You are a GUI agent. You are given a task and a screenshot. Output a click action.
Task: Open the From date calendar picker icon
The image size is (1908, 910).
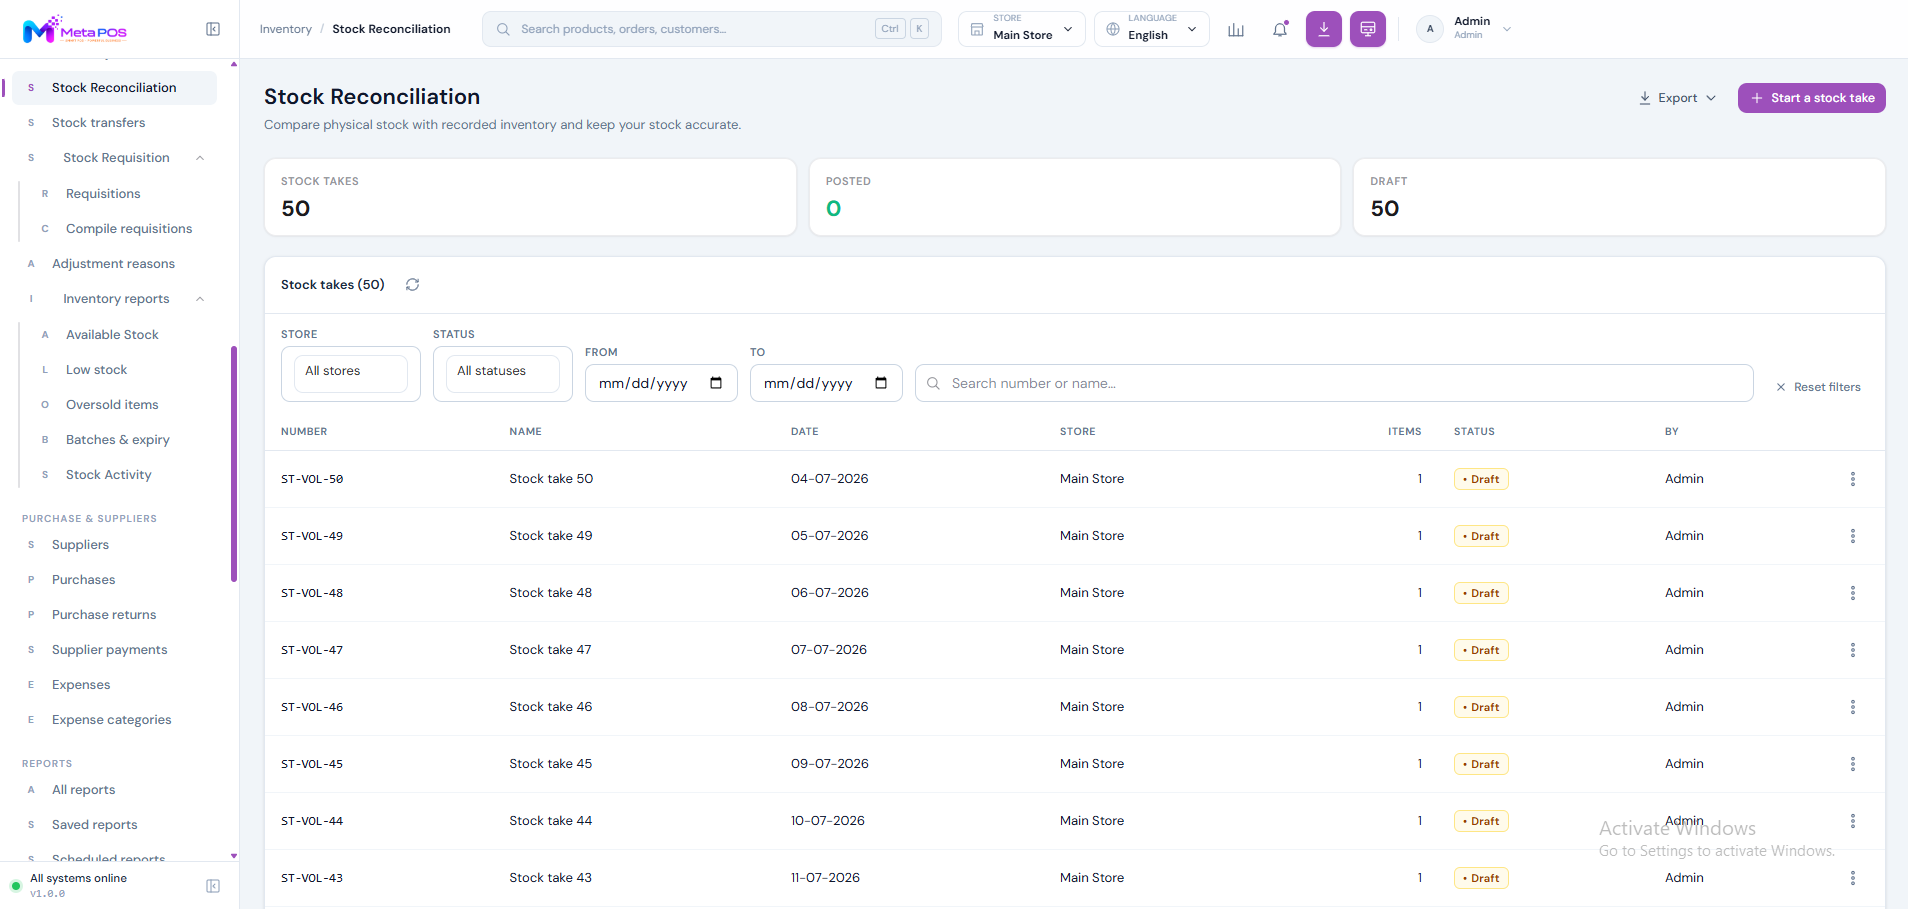[716, 383]
